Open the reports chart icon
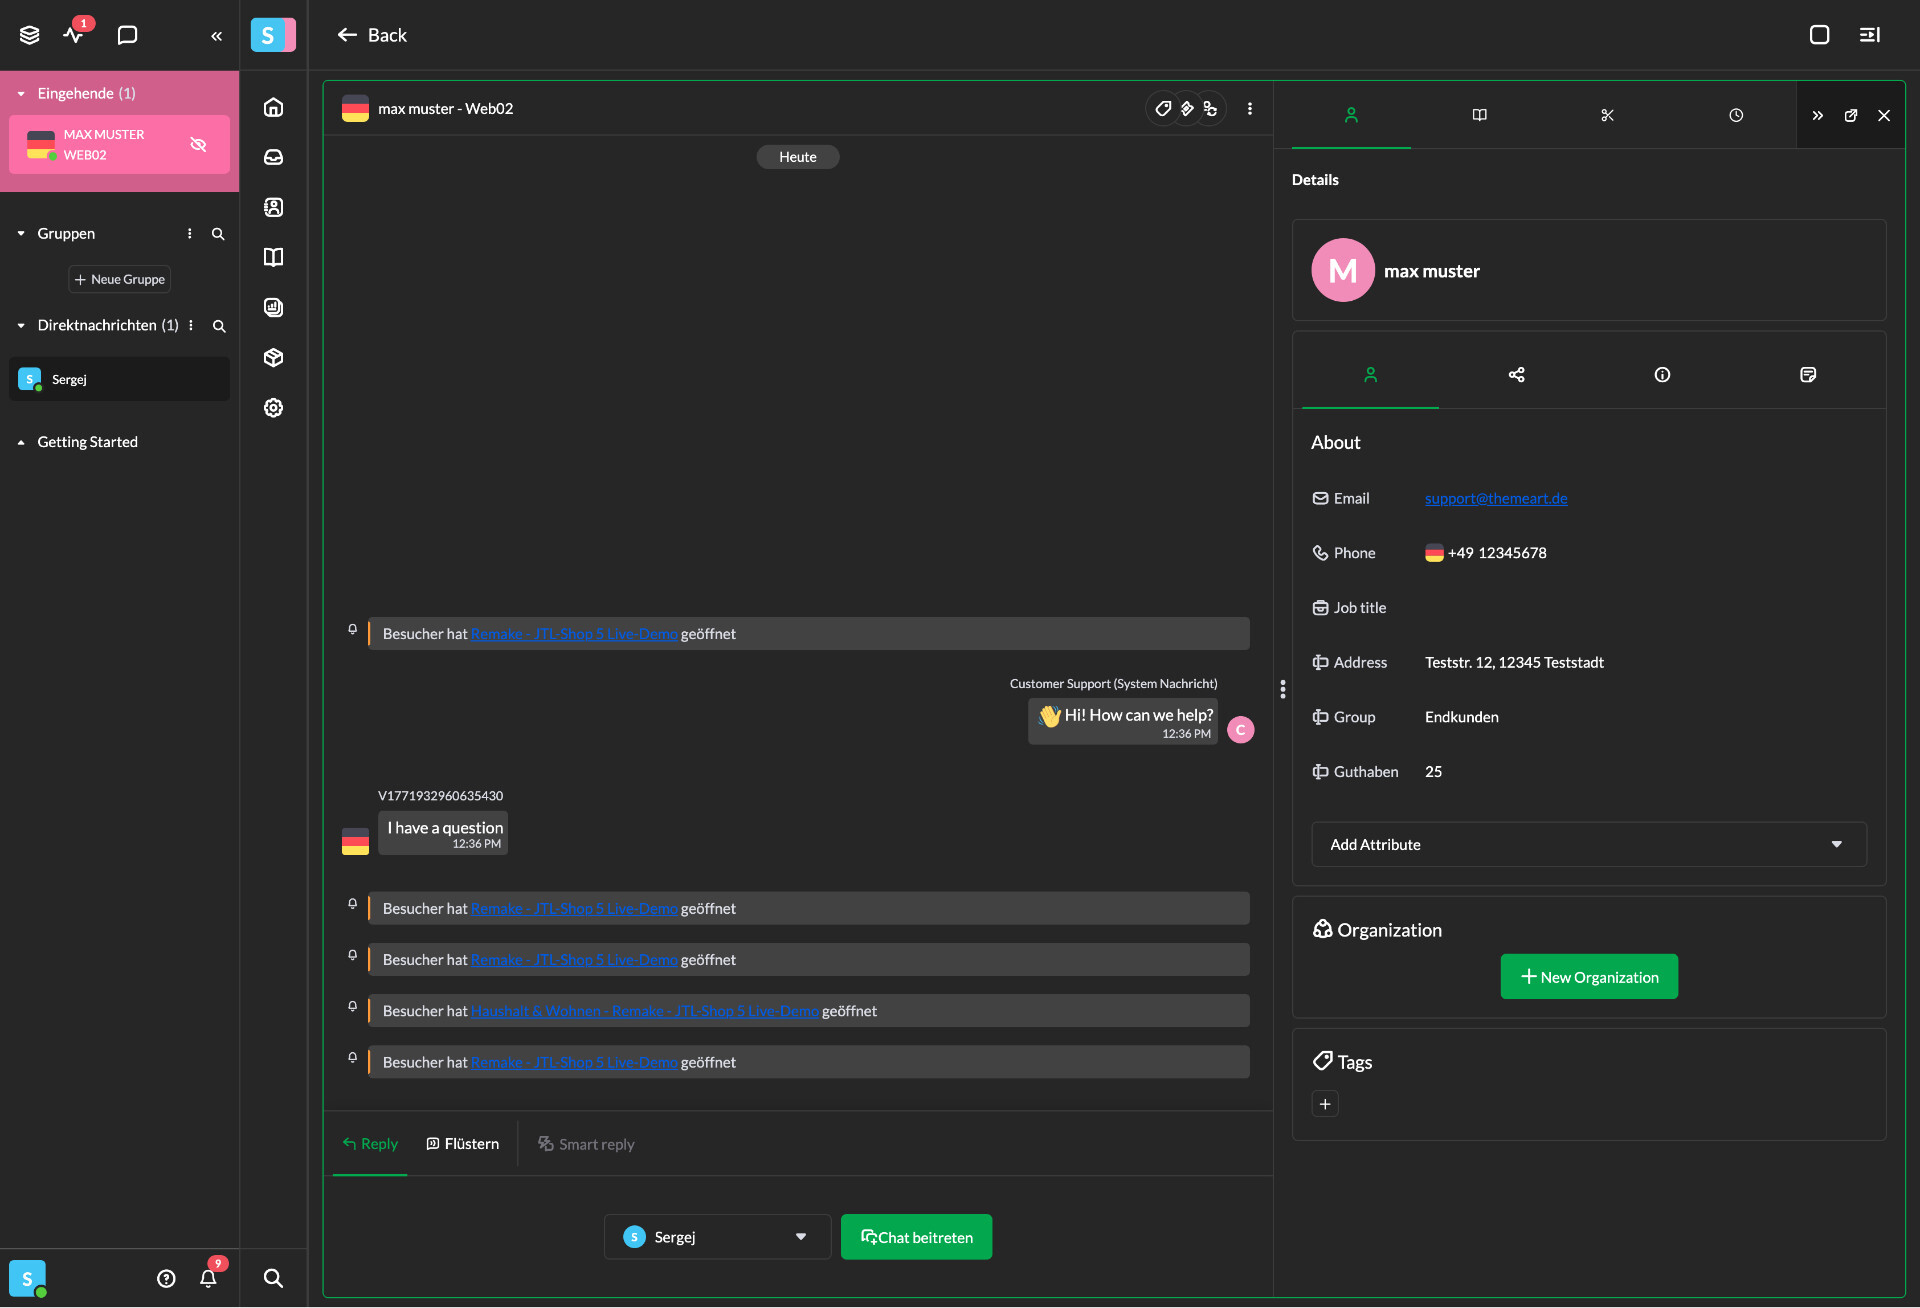This screenshot has height=1308, width=1920. coord(273,308)
